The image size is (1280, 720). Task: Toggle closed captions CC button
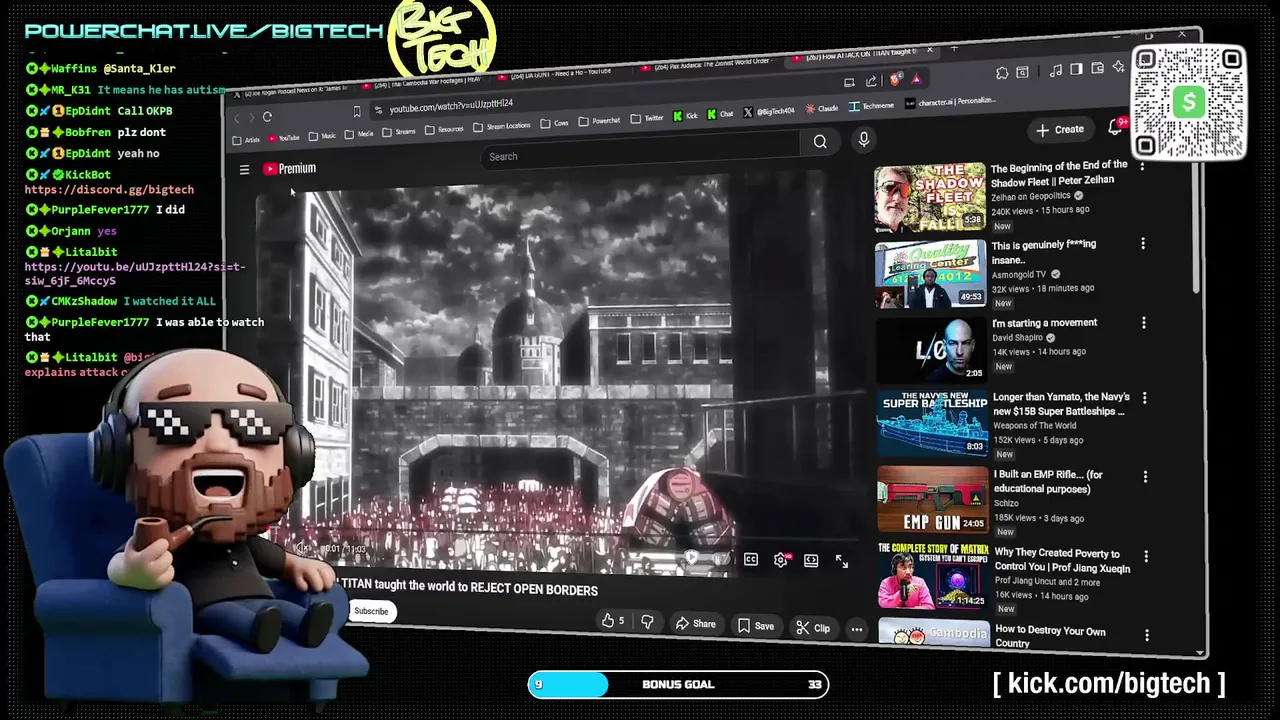click(x=751, y=559)
